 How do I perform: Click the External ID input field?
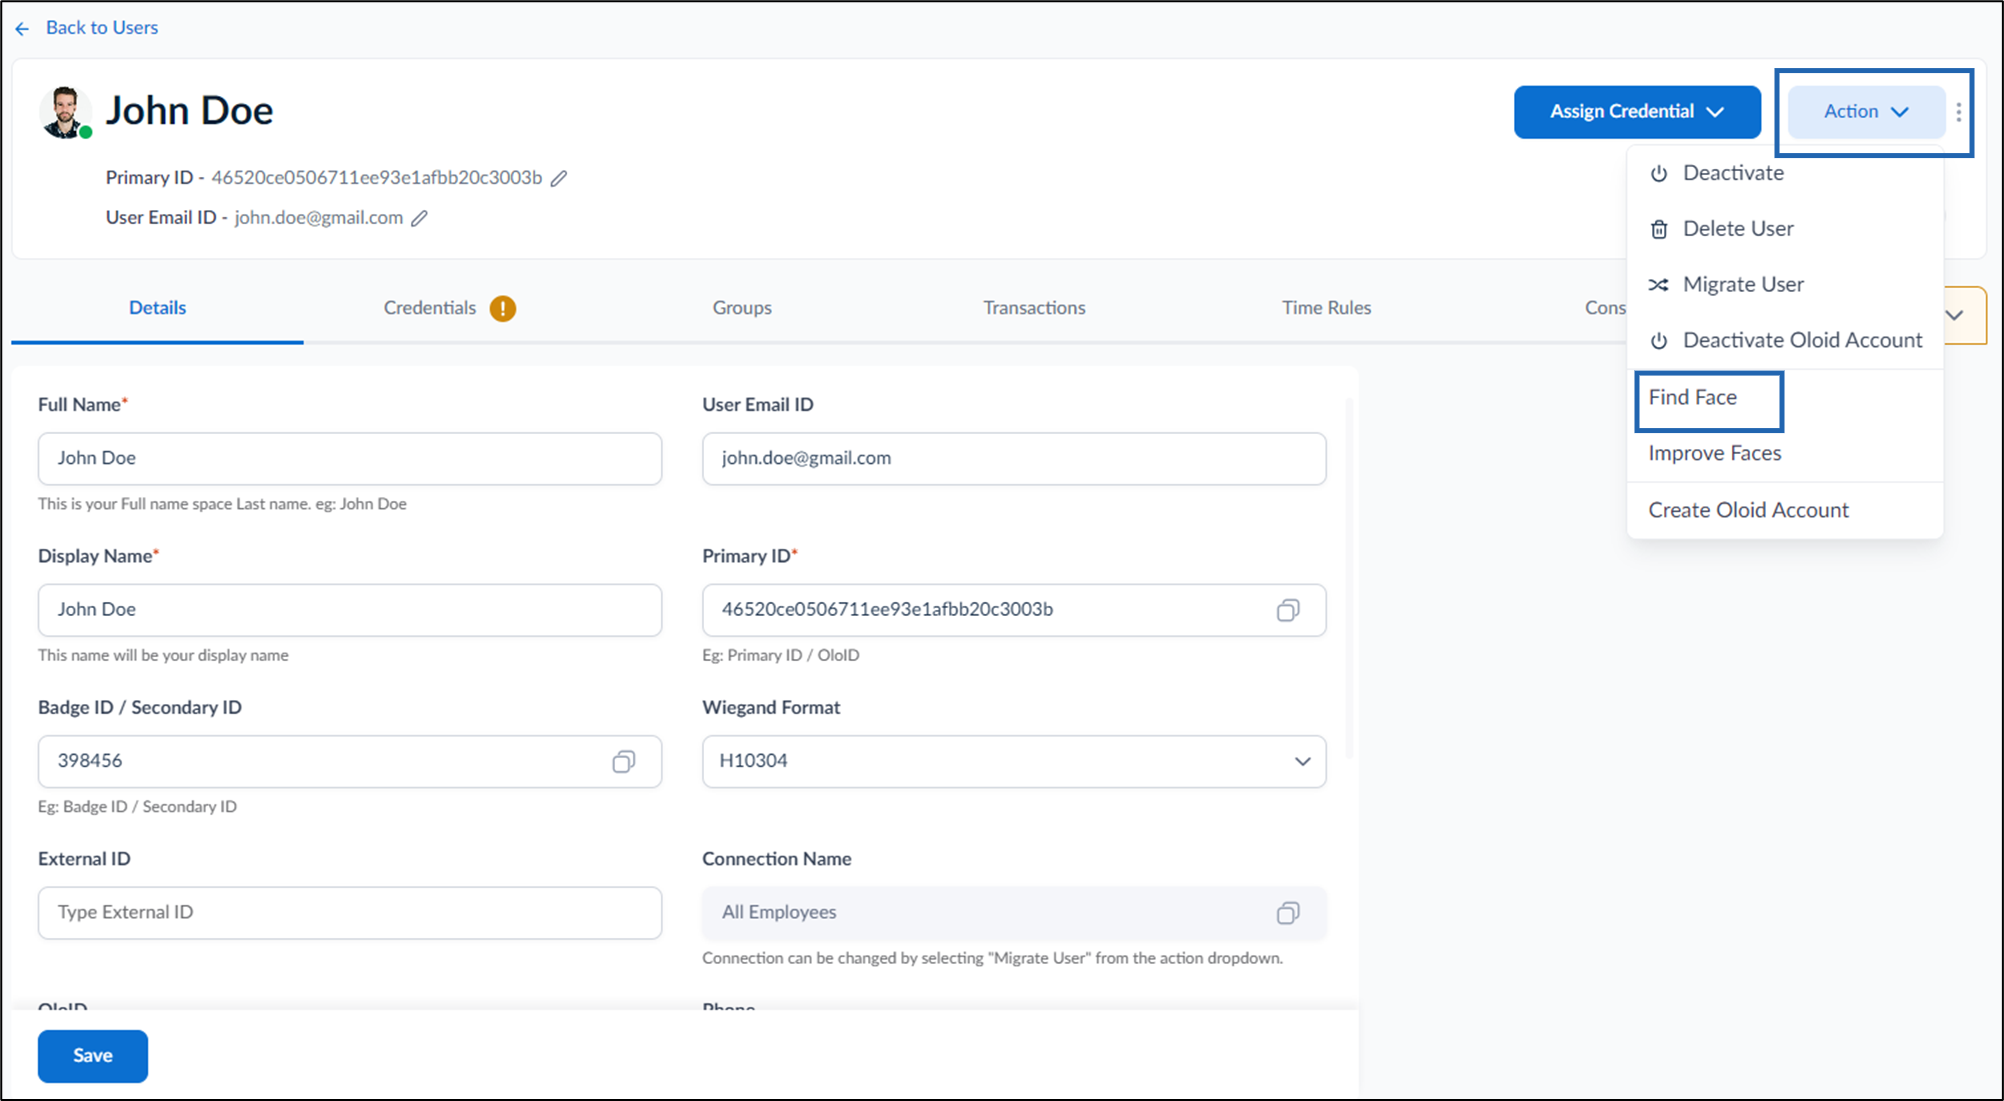(350, 913)
